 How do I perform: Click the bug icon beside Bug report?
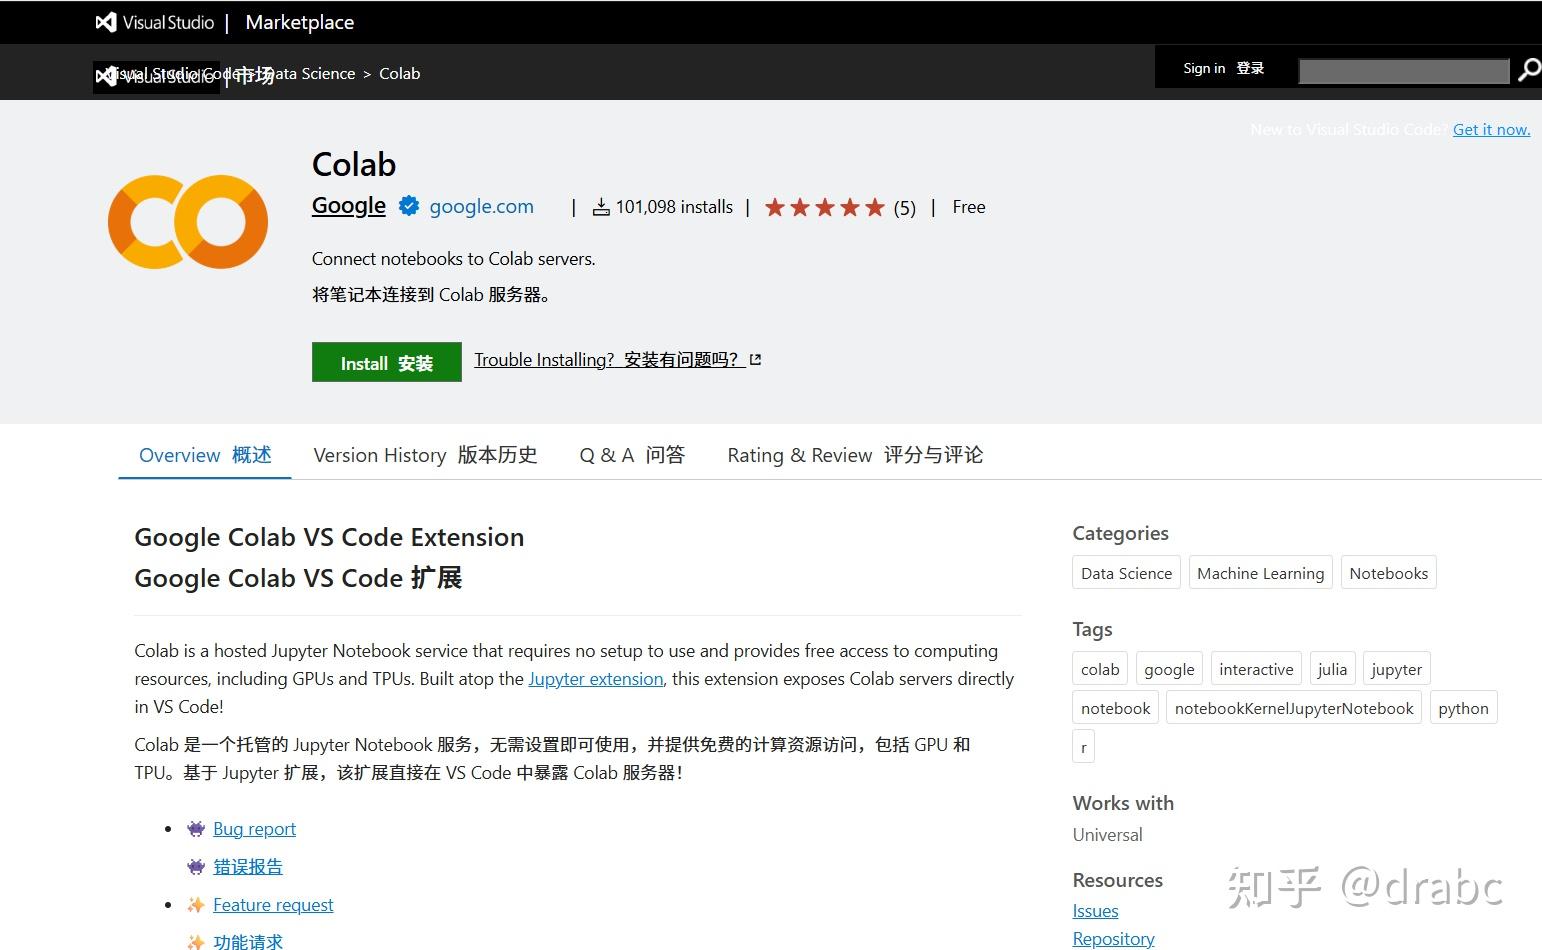coord(195,828)
